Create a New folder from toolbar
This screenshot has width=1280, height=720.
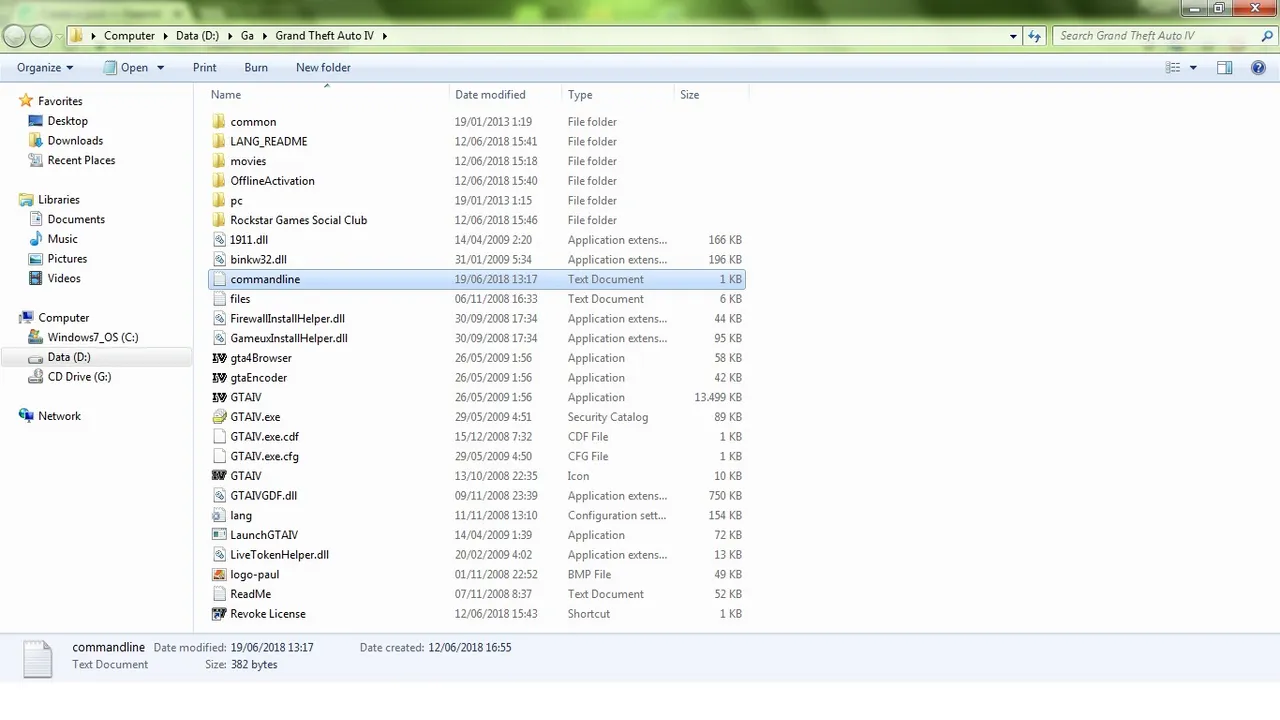[x=323, y=68]
